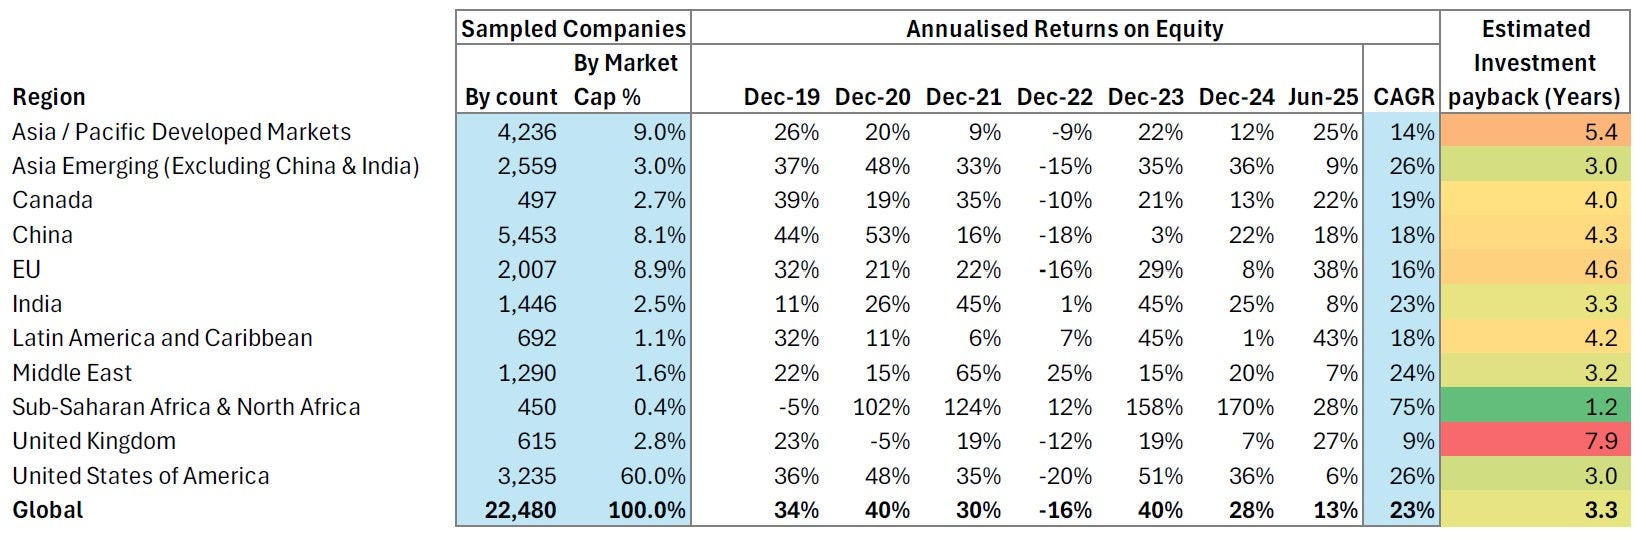Select the Global total row label
The width and height of the screenshot is (1646, 540).
[x=48, y=510]
